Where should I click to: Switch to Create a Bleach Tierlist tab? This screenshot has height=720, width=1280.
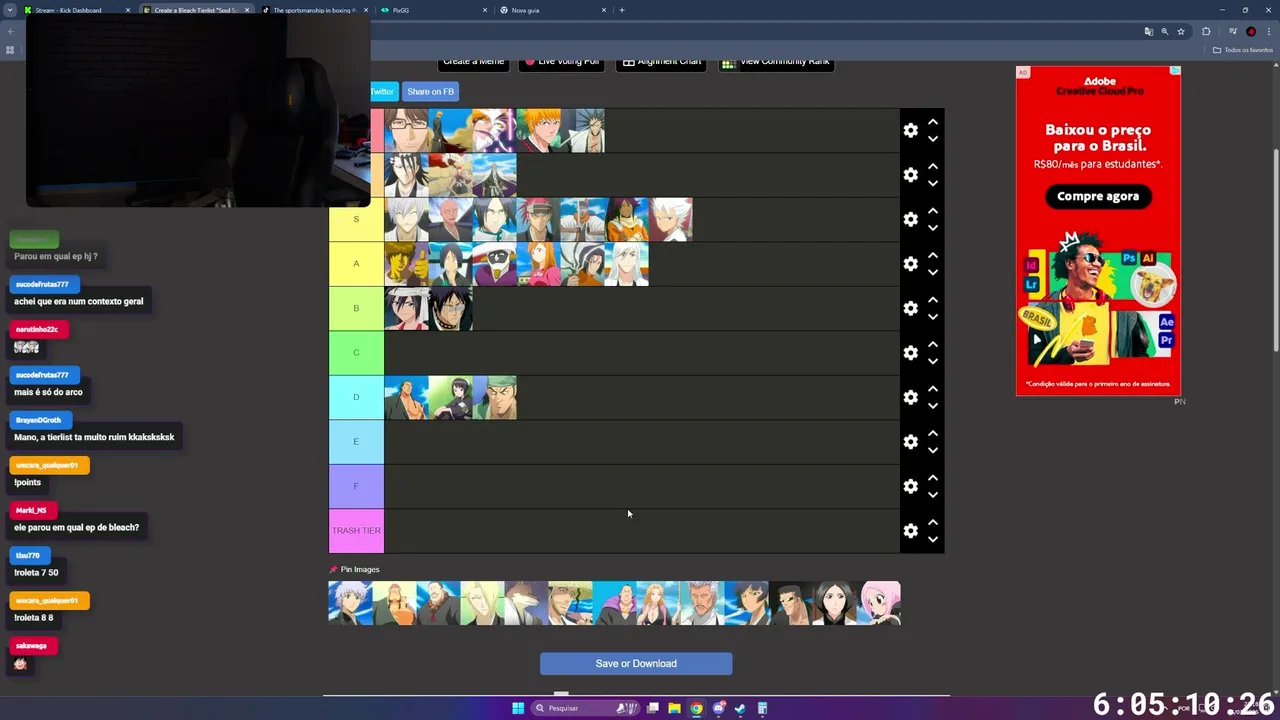click(197, 10)
